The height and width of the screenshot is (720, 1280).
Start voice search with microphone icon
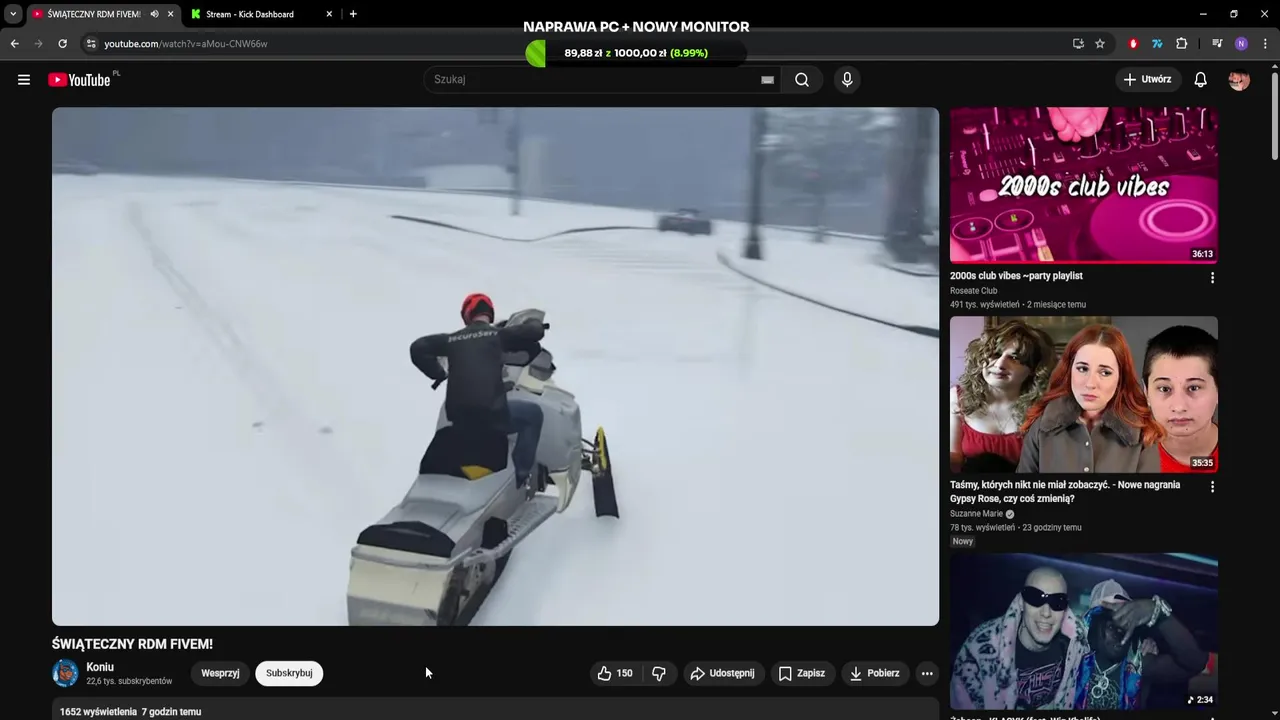click(847, 80)
